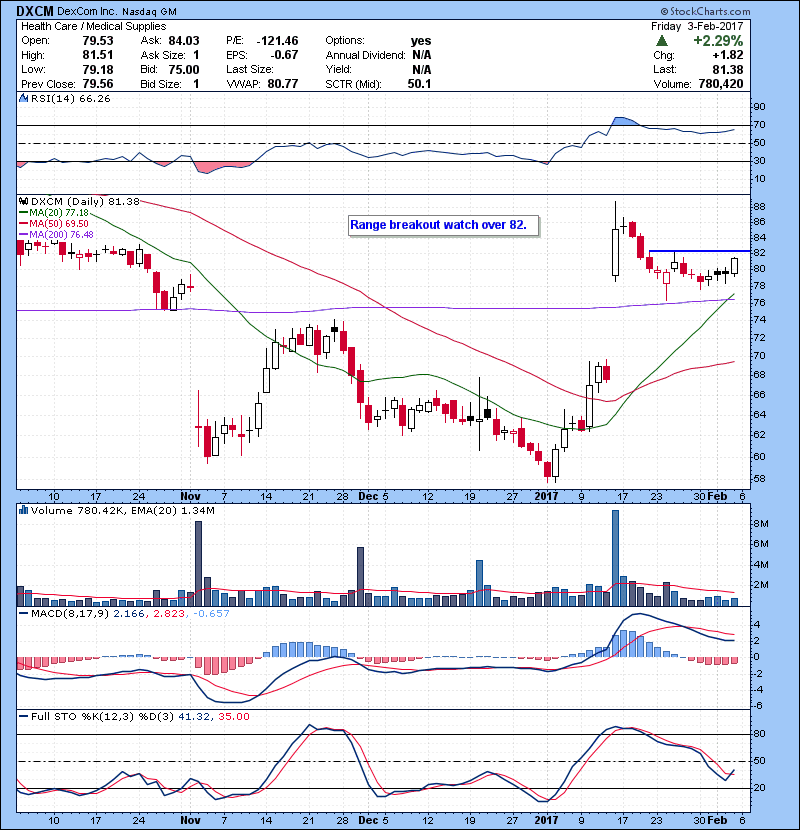Click the DXCM (Daily) 81.38 price label
The width and height of the screenshot is (800, 830).
coord(85,201)
